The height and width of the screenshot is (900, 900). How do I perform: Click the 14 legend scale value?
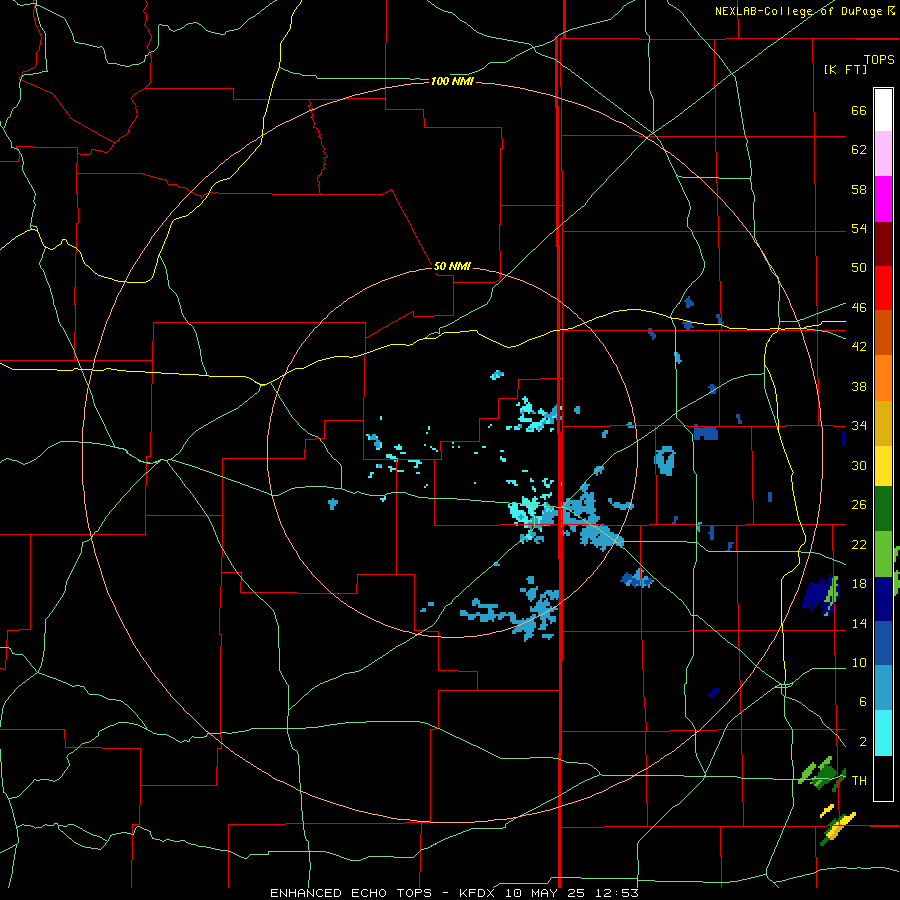click(859, 623)
